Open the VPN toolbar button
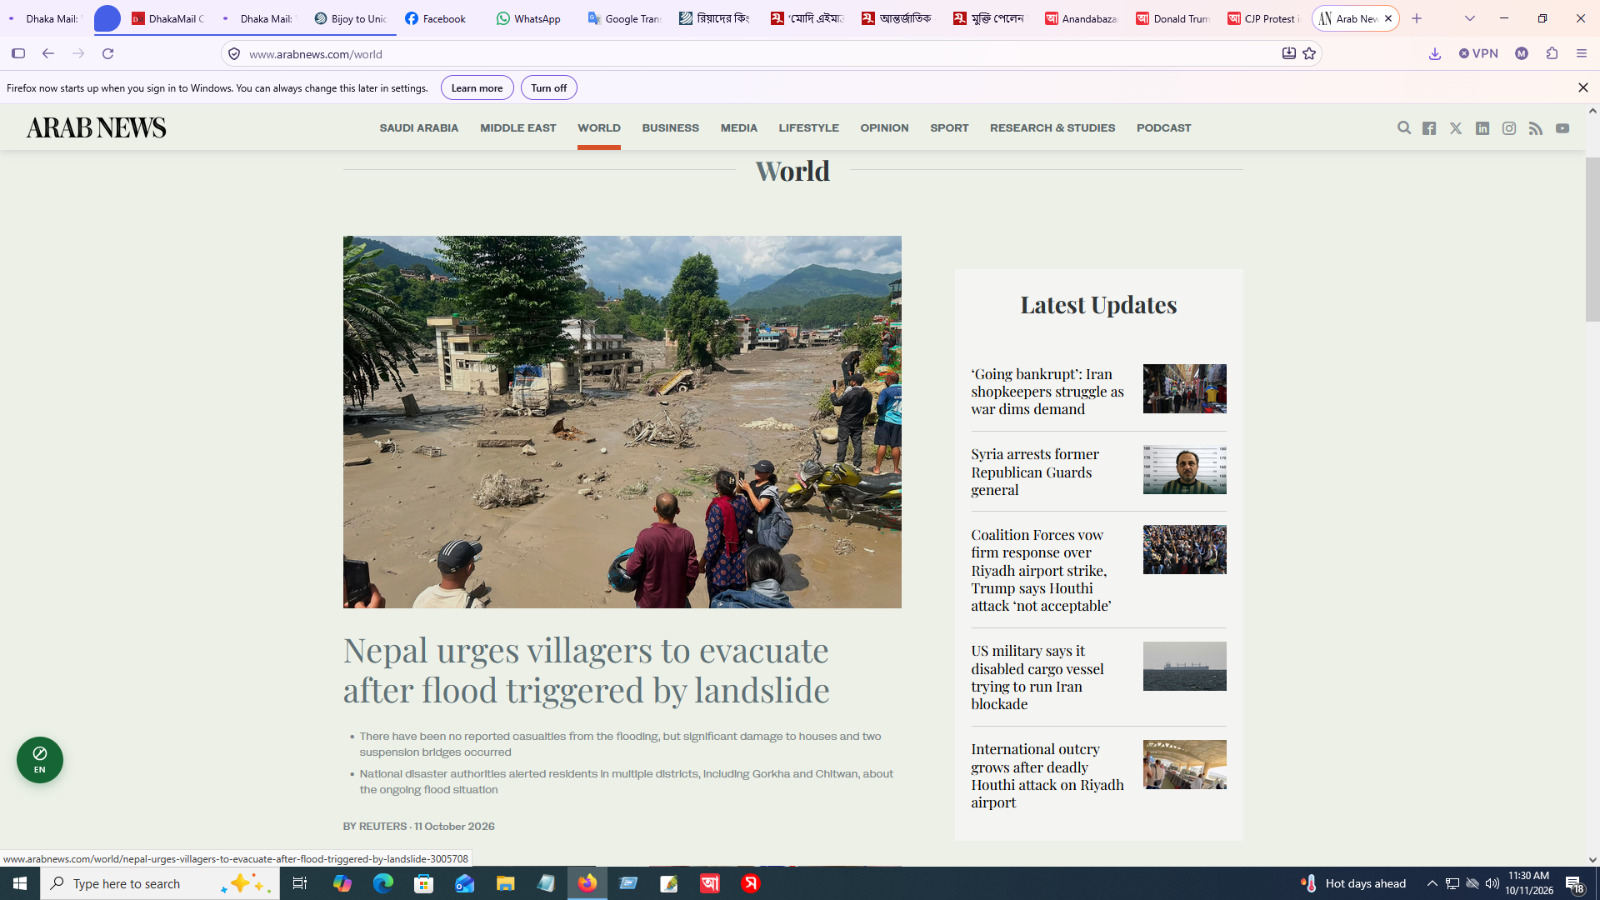The width and height of the screenshot is (1600, 900). coord(1479,54)
